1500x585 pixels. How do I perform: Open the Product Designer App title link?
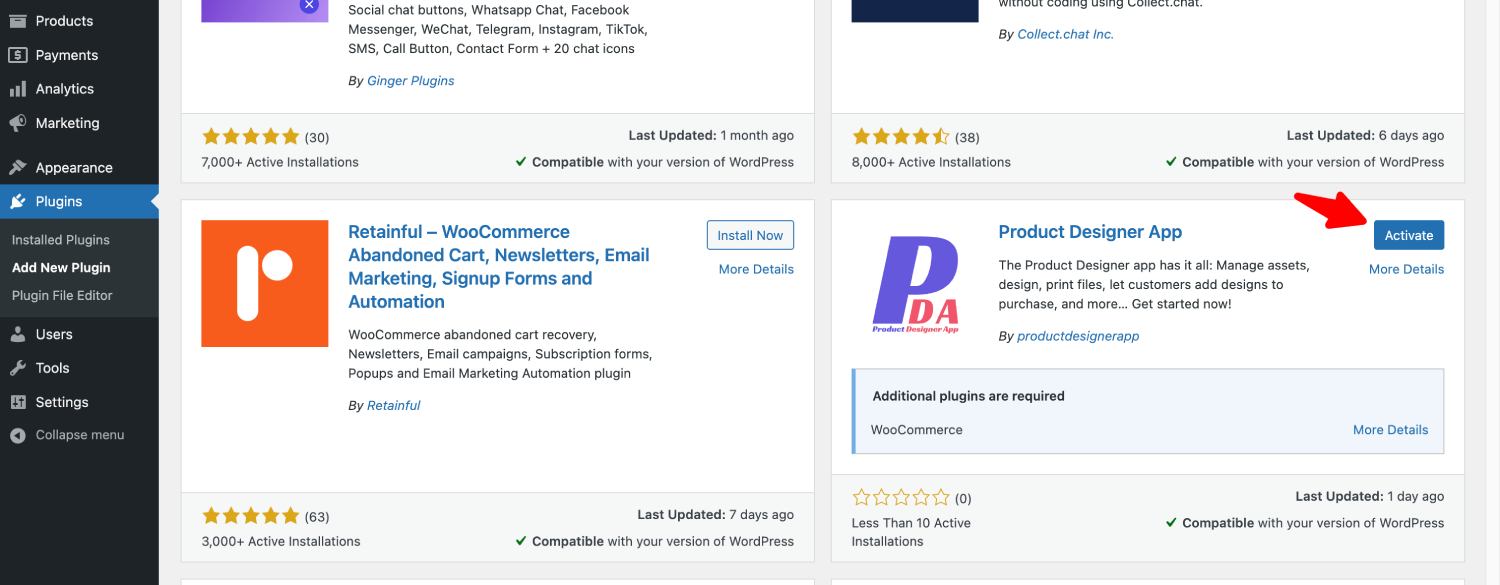(x=1090, y=232)
